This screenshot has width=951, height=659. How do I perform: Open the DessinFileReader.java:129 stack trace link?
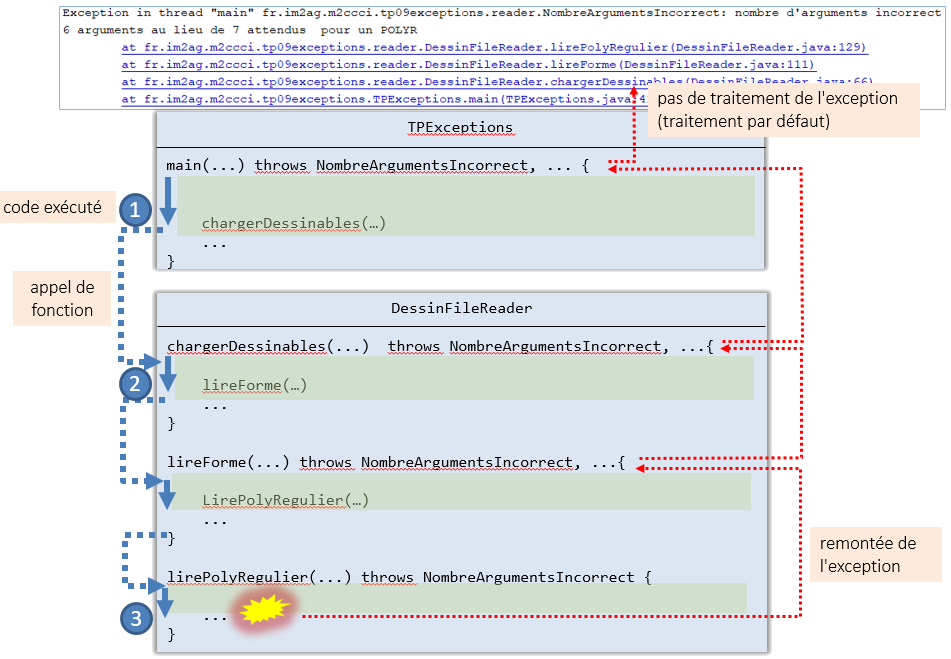494,48
